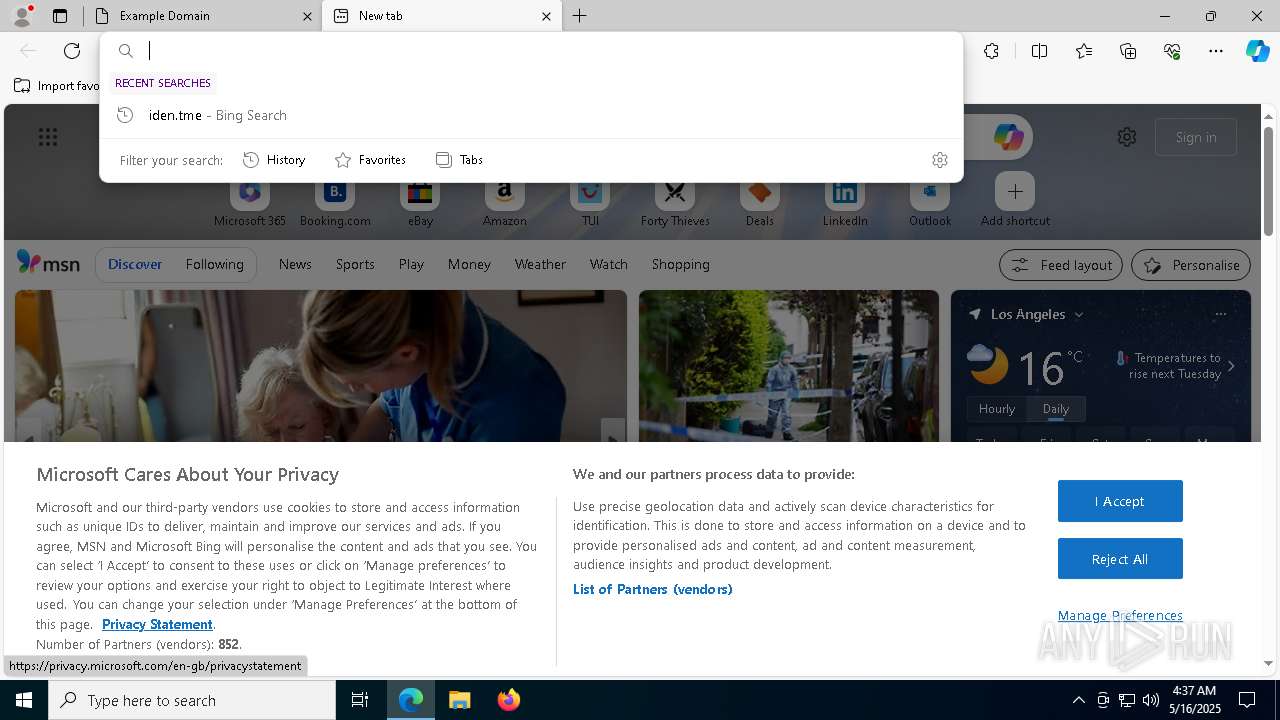Viewport: 1280px width, 720px height.
Task: Open Firefox from the taskbar
Action: point(509,700)
